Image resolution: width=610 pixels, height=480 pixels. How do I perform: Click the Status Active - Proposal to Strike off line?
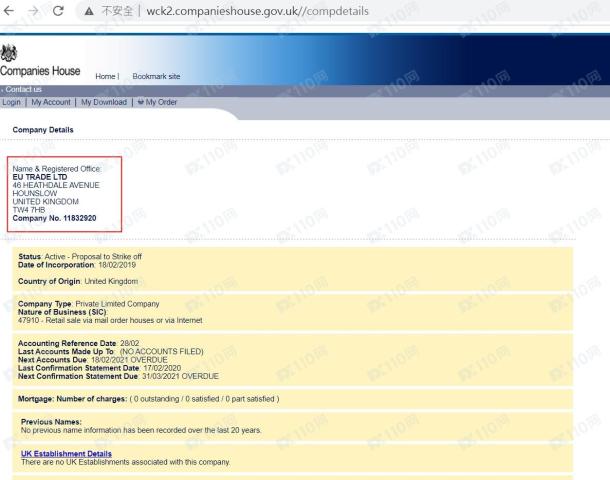(80, 257)
